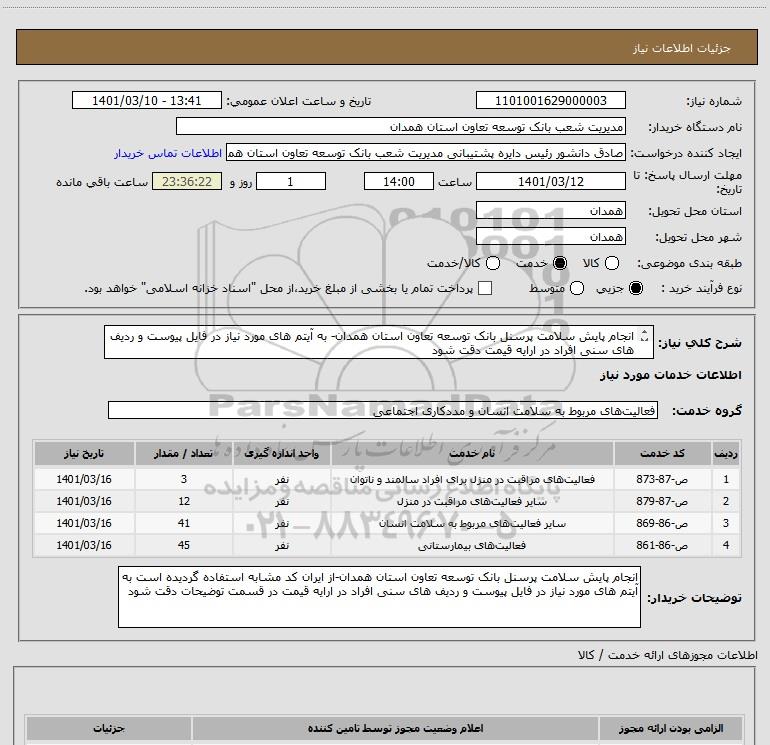This screenshot has height=745, width=770.
Task: Click the شرح کلی نیاز description box
Action: pyautogui.click(x=379, y=342)
